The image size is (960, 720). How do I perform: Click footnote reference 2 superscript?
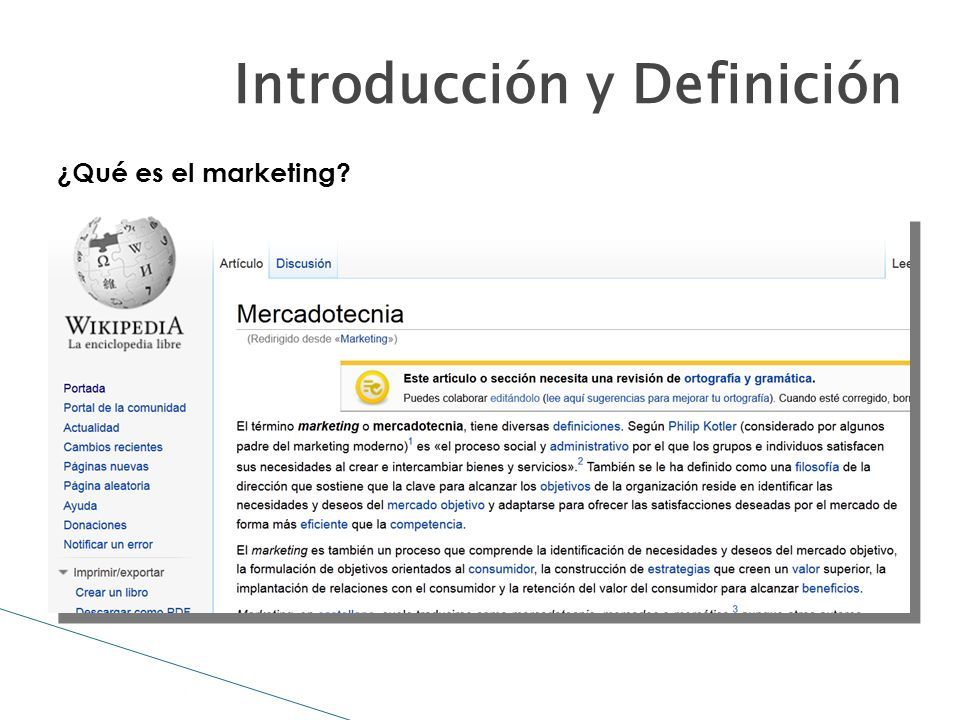tap(580, 461)
